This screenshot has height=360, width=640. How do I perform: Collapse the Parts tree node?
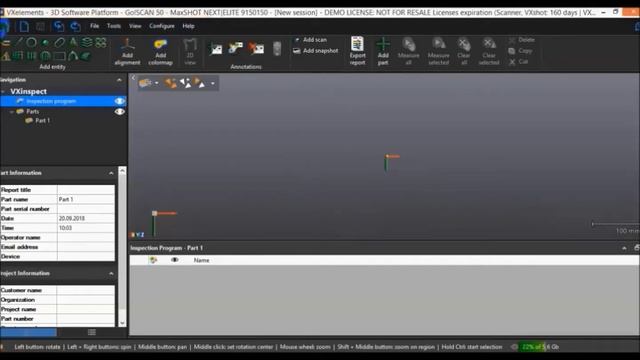pos(12,111)
